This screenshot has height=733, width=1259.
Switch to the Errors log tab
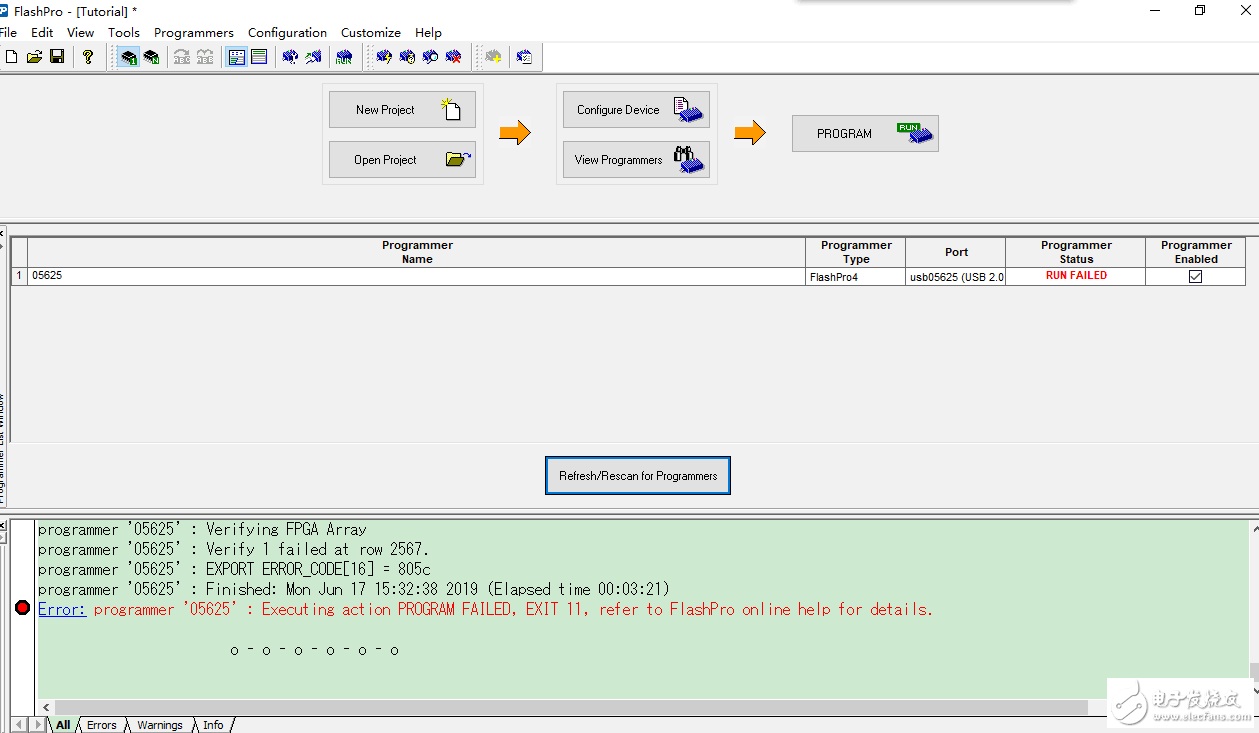pyautogui.click(x=102, y=725)
